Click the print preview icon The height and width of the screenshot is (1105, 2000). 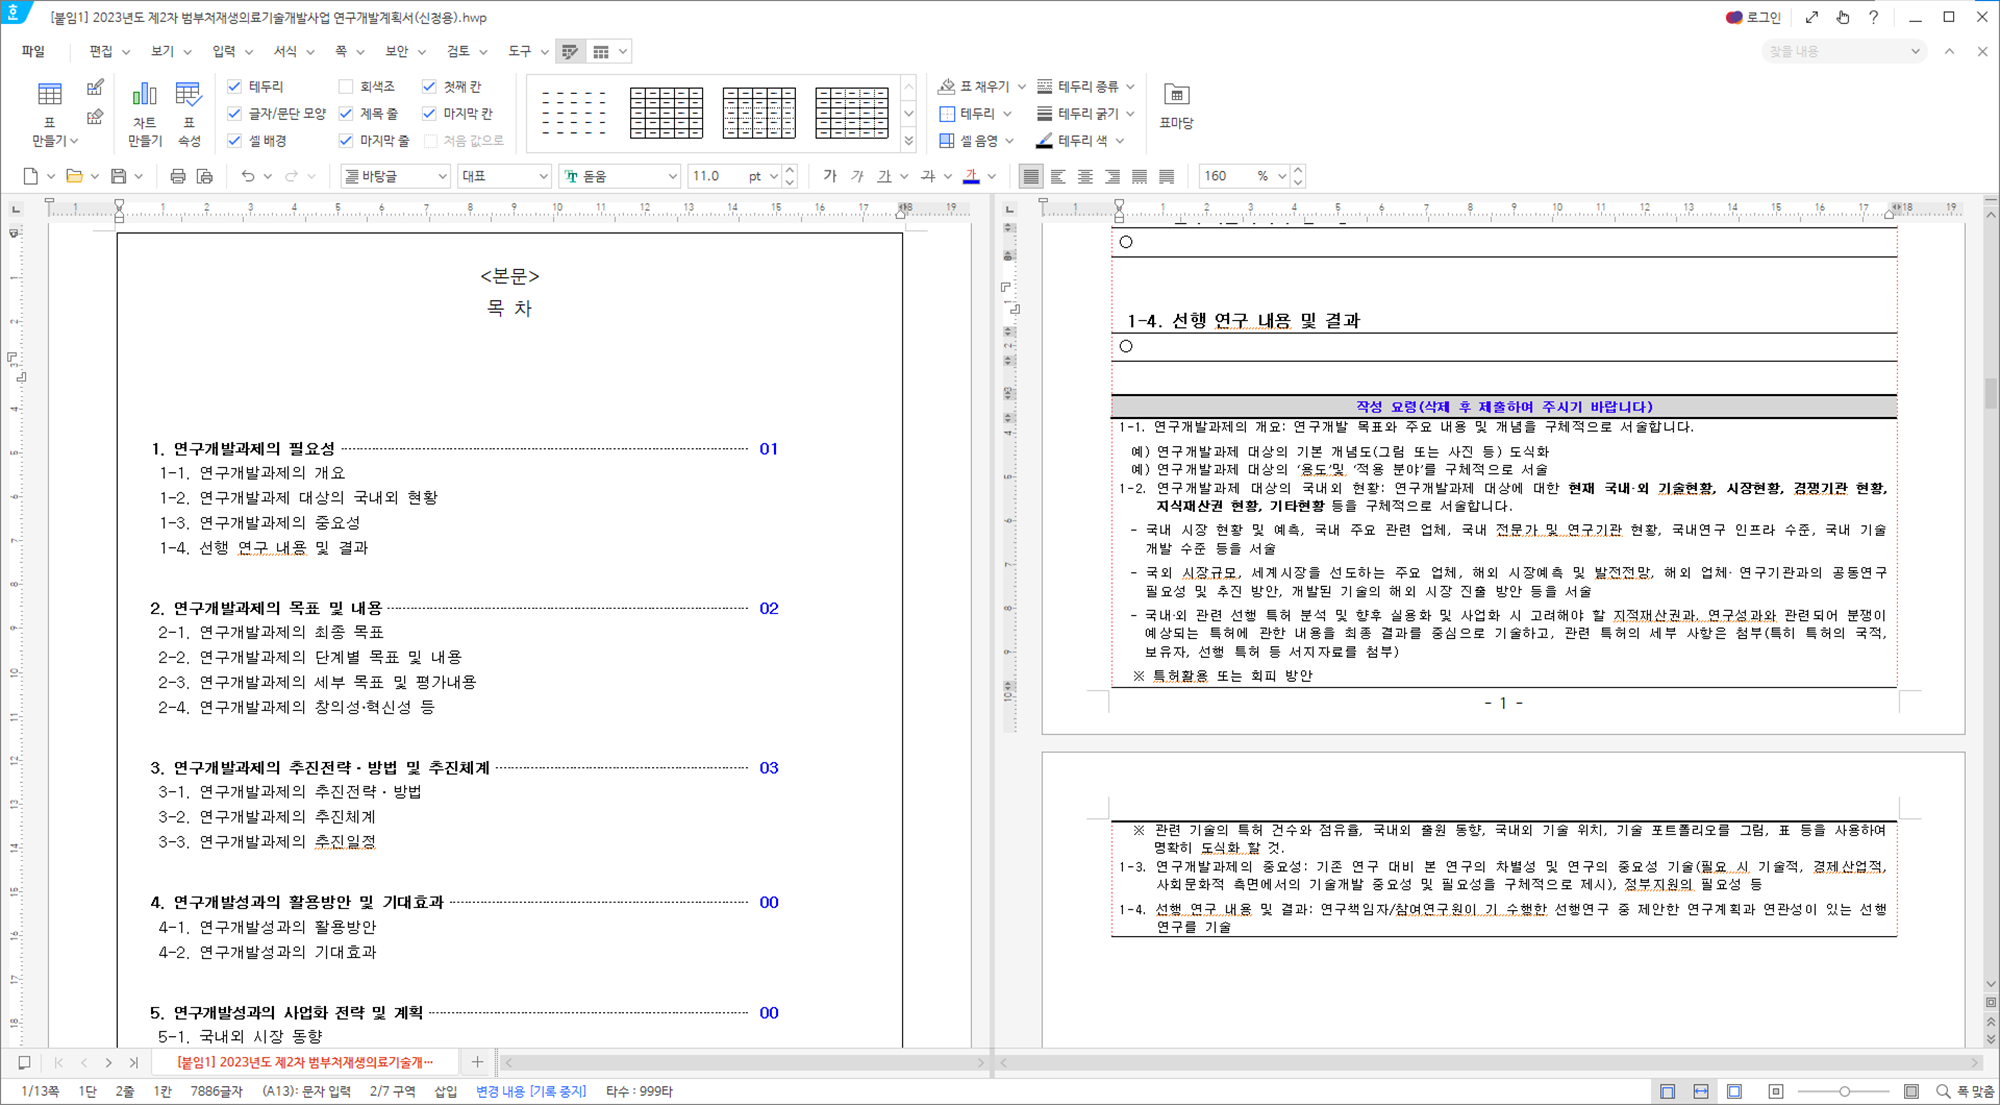[205, 177]
